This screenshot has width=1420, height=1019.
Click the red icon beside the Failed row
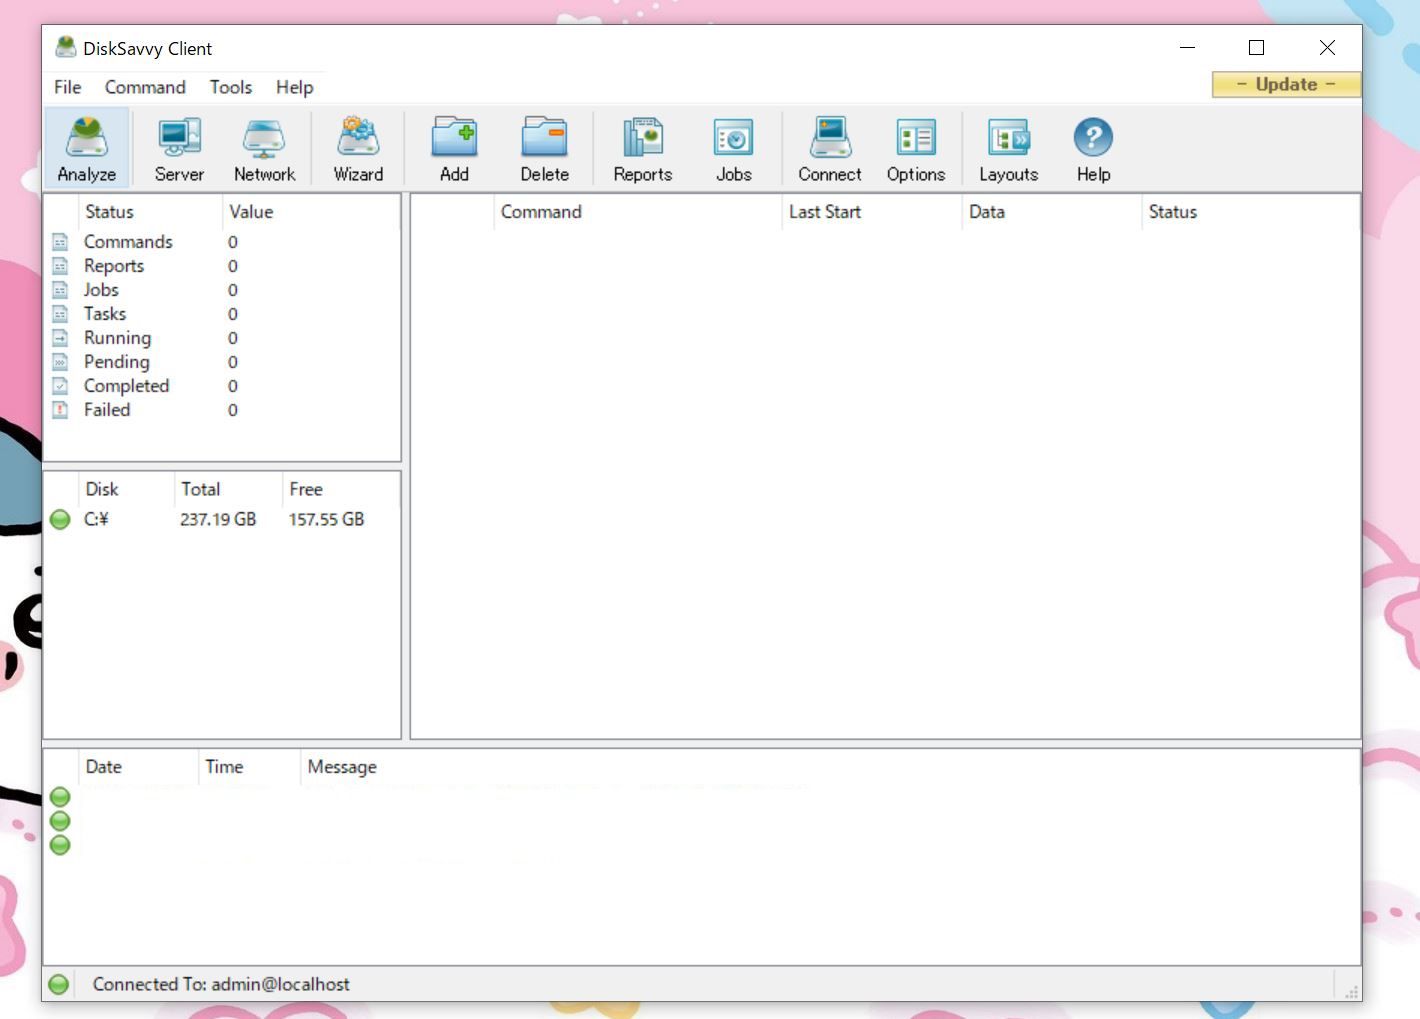pyautogui.click(x=60, y=410)
